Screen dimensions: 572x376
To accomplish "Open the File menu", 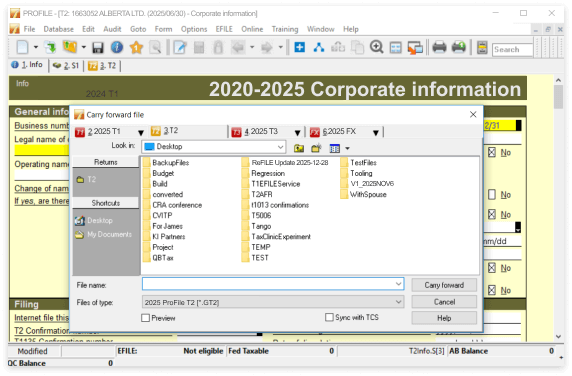I will (x=29, y=29).
